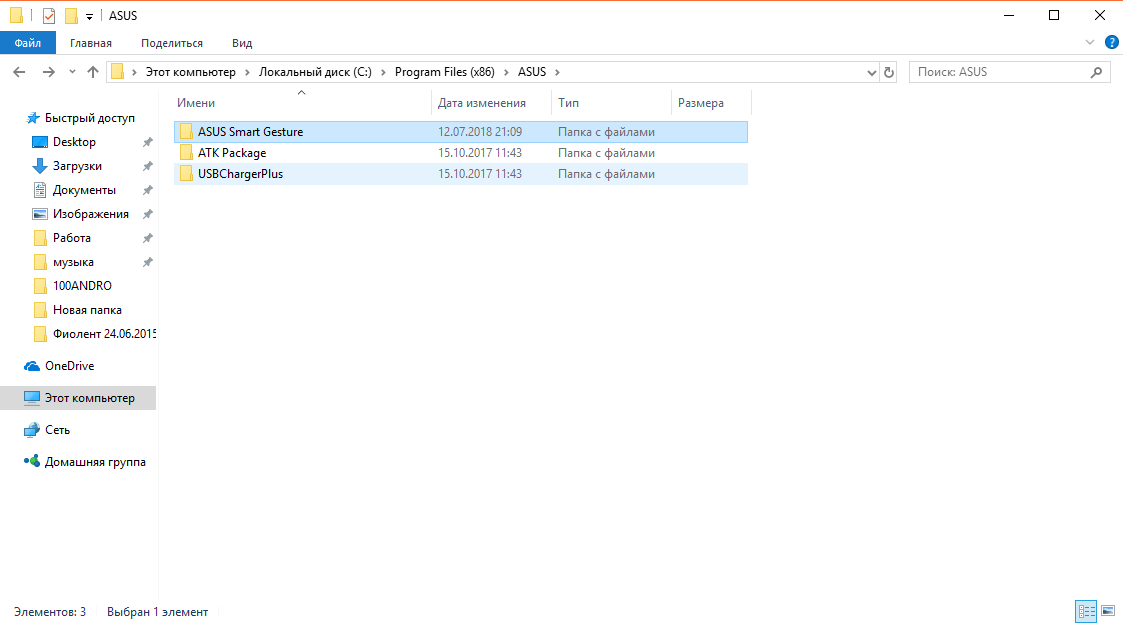1123x623 pixels.
Task: Click the Help question mark icon
Action: click(1111, 43)
